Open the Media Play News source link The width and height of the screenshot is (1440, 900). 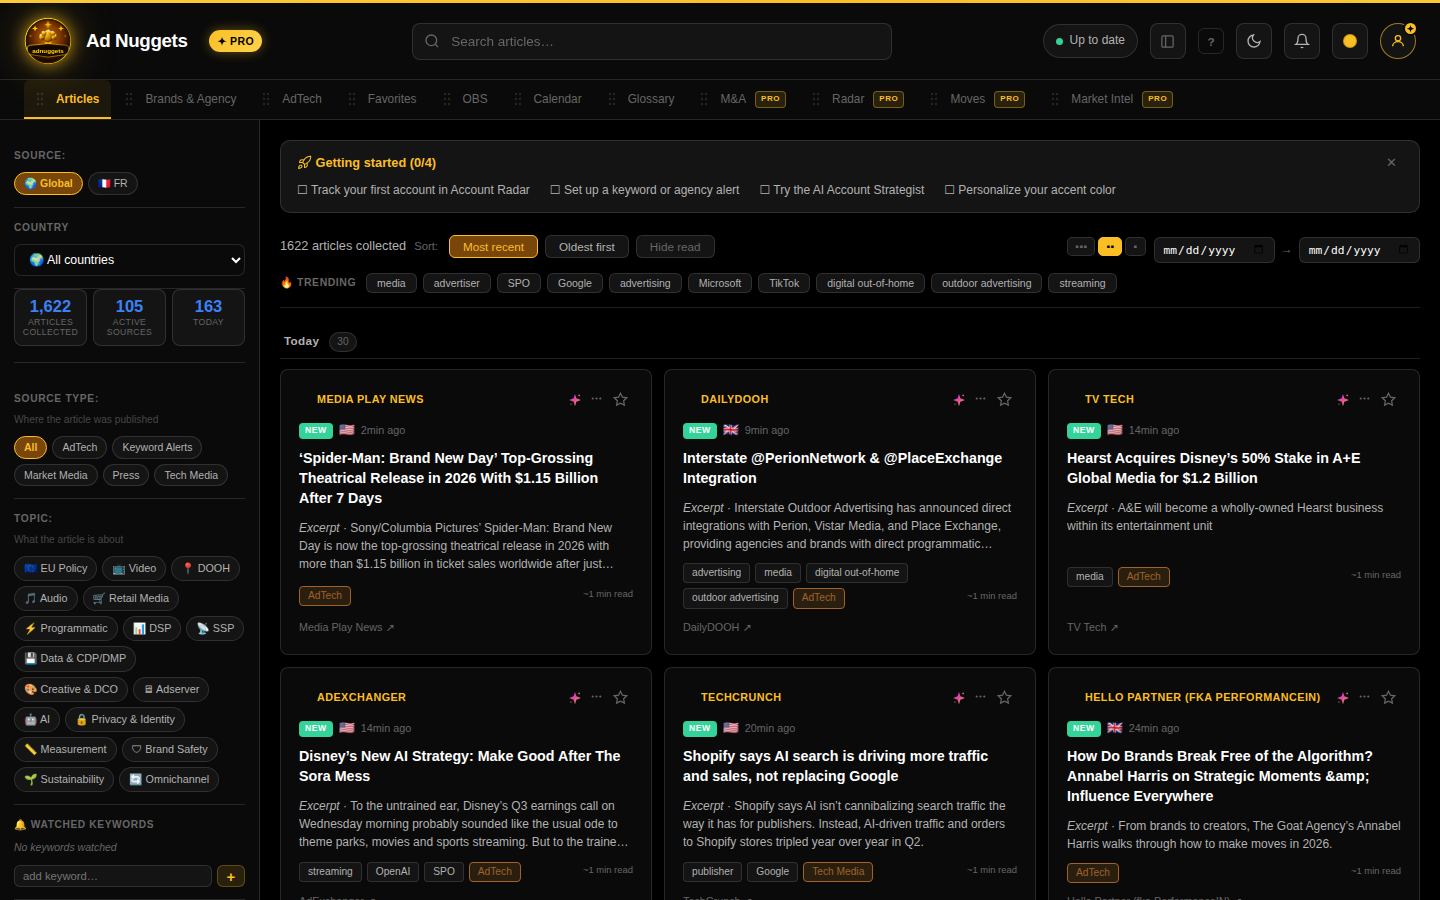pos(346,628)
